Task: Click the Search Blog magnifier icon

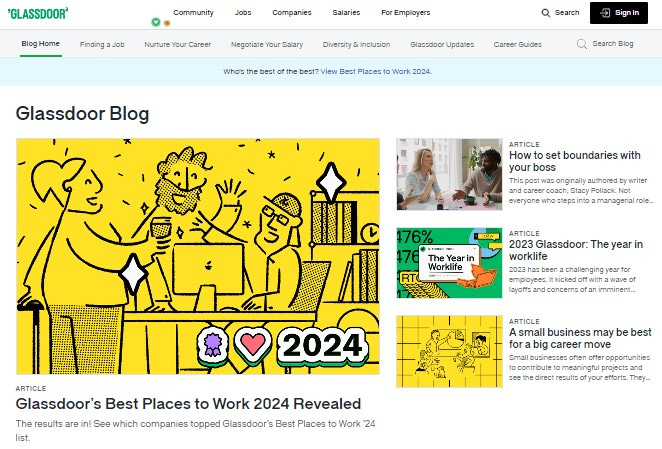Action: coord(582,44)
